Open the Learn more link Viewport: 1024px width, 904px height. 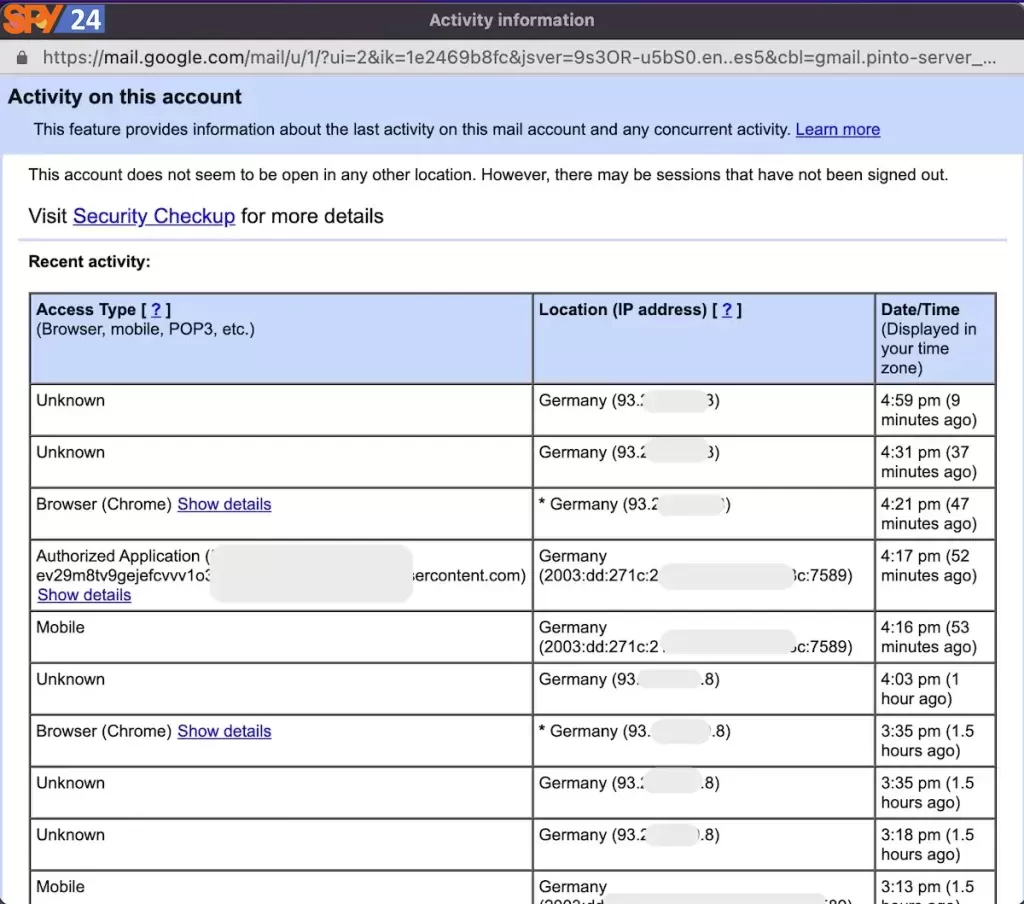tap(837, 129)
